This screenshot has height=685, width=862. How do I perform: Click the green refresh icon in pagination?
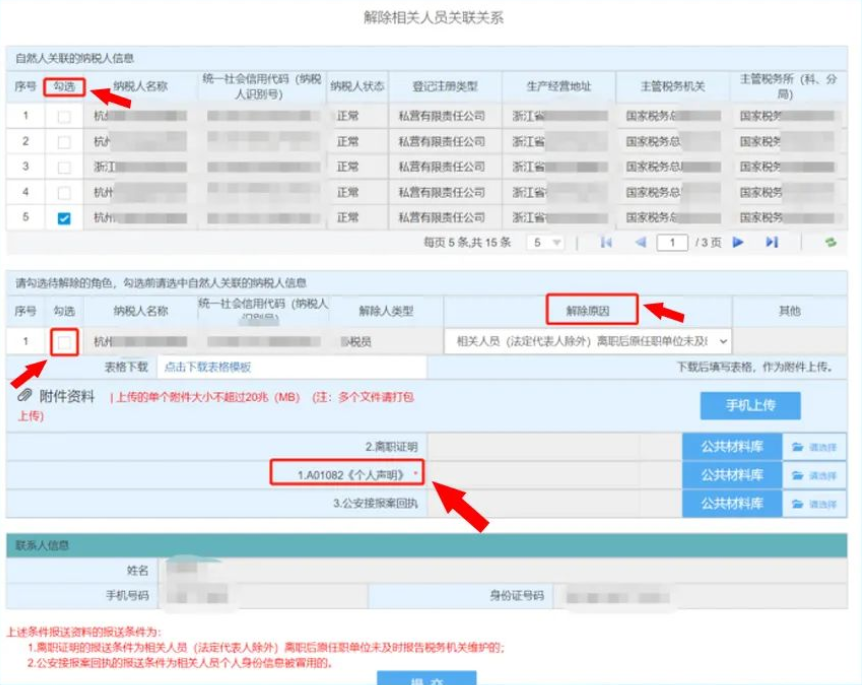point(829,242)
